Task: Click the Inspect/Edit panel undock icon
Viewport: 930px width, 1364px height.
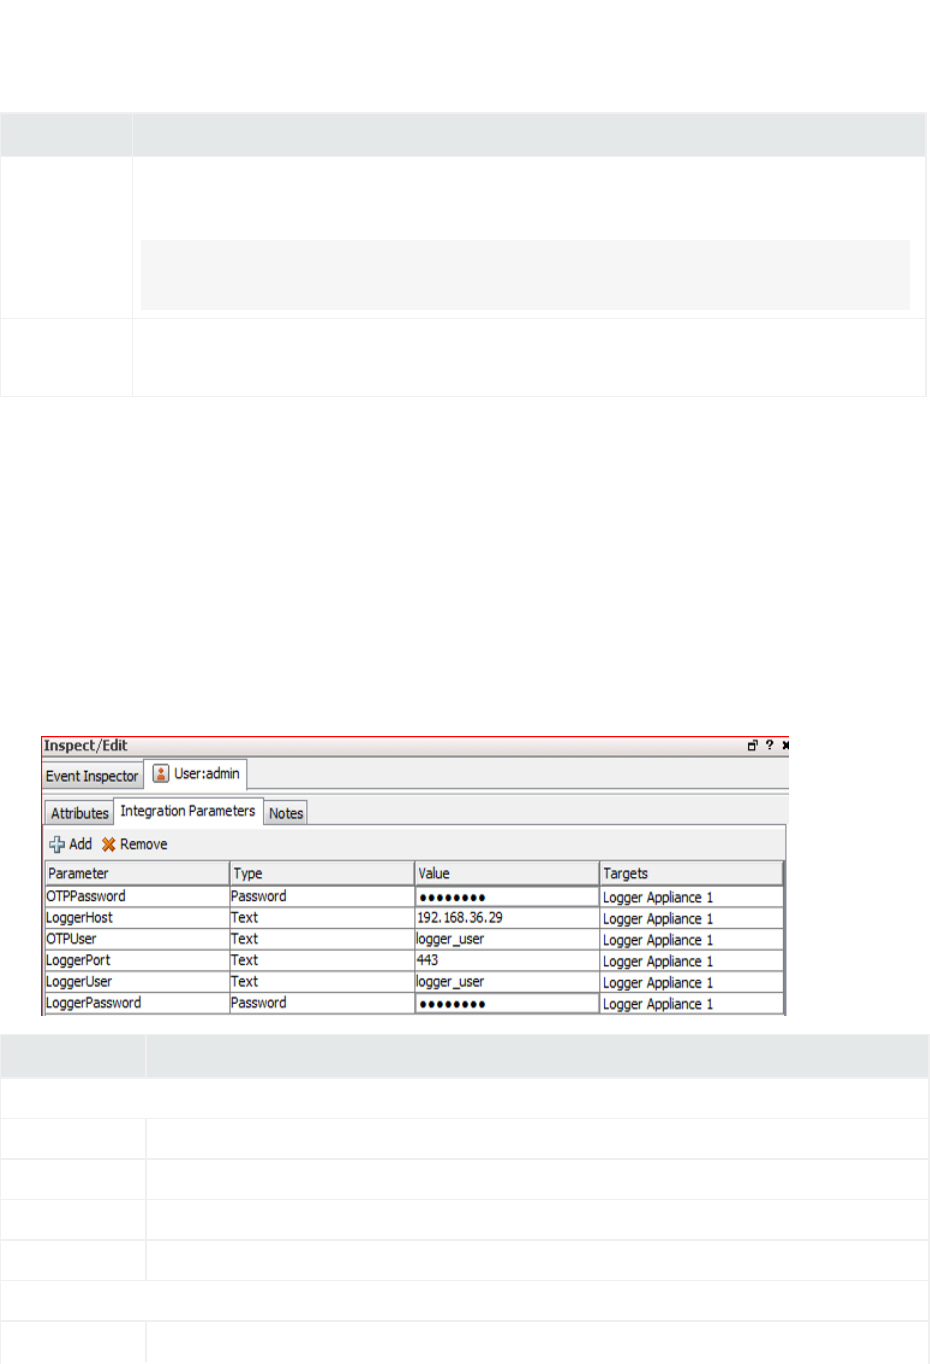Action: (x=752, y=745)
